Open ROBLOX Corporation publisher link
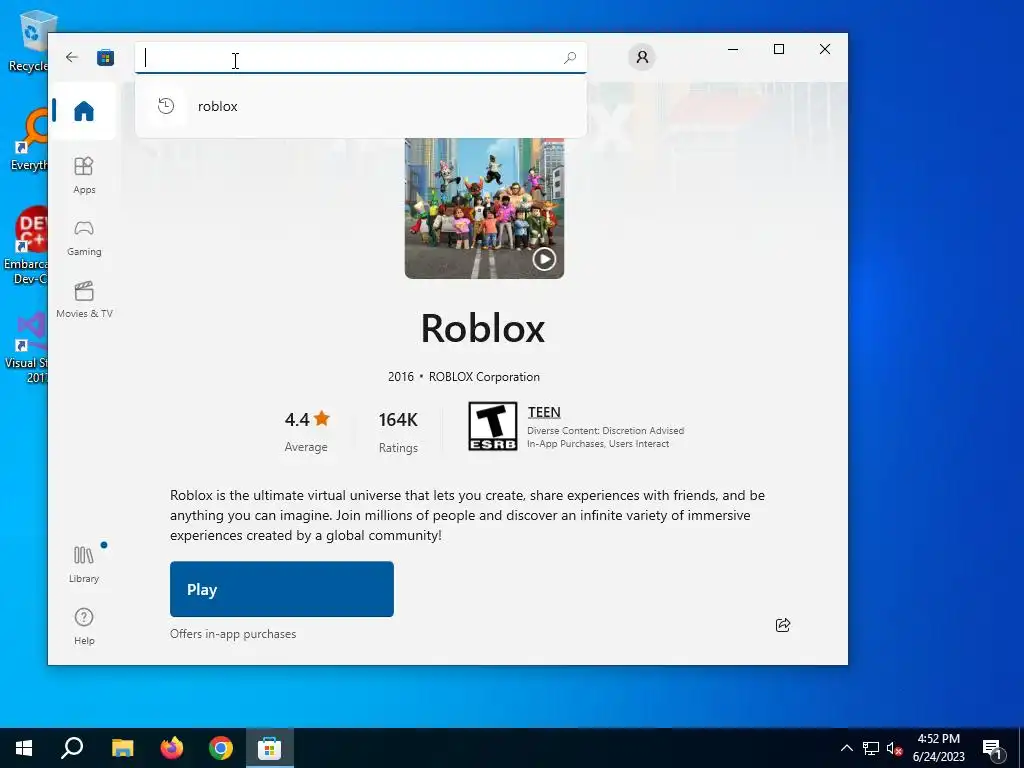Screen dimensions: 1024x768 [x=484, y=377]
